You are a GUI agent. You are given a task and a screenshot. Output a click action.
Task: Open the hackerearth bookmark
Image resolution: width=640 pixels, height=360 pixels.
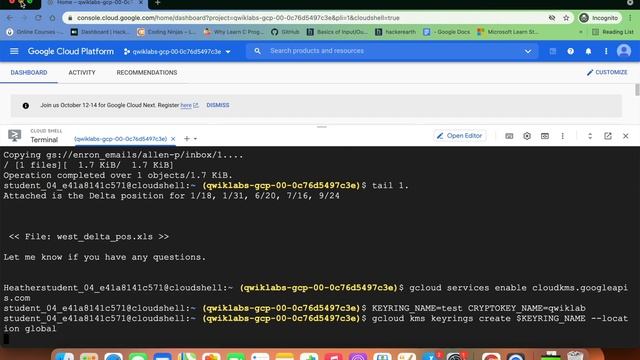point(395,32)
